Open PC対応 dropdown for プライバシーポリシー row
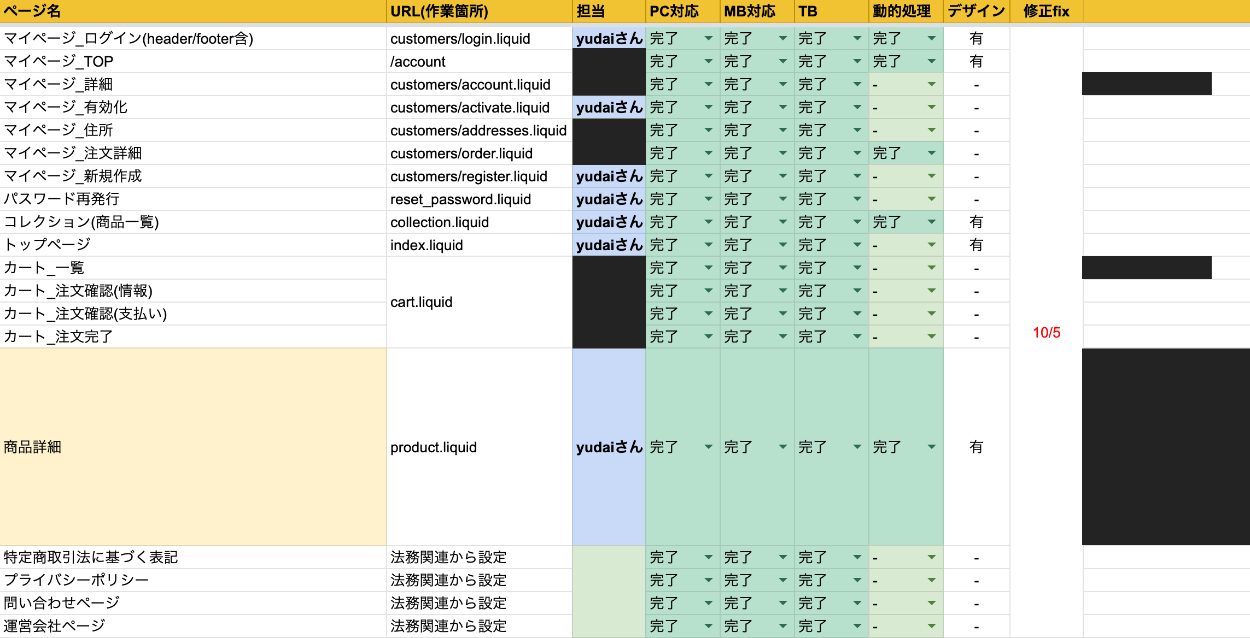This screenshot has width=1250, height=638. [x=709, y=580]
